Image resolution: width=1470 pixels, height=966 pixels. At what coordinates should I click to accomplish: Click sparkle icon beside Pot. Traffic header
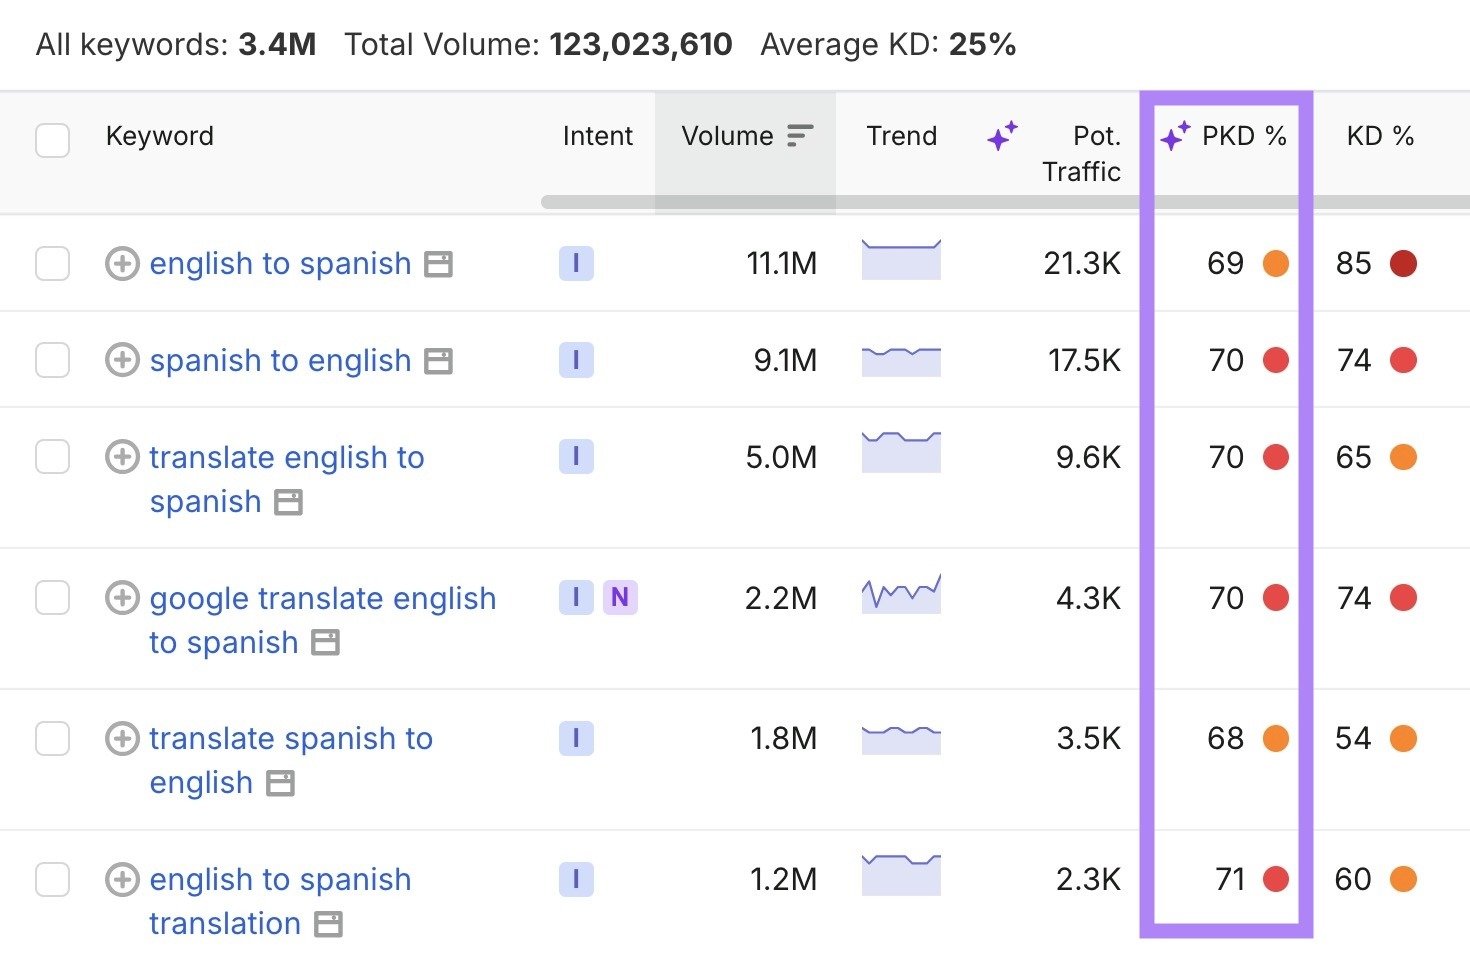(x=1002, y=136)
